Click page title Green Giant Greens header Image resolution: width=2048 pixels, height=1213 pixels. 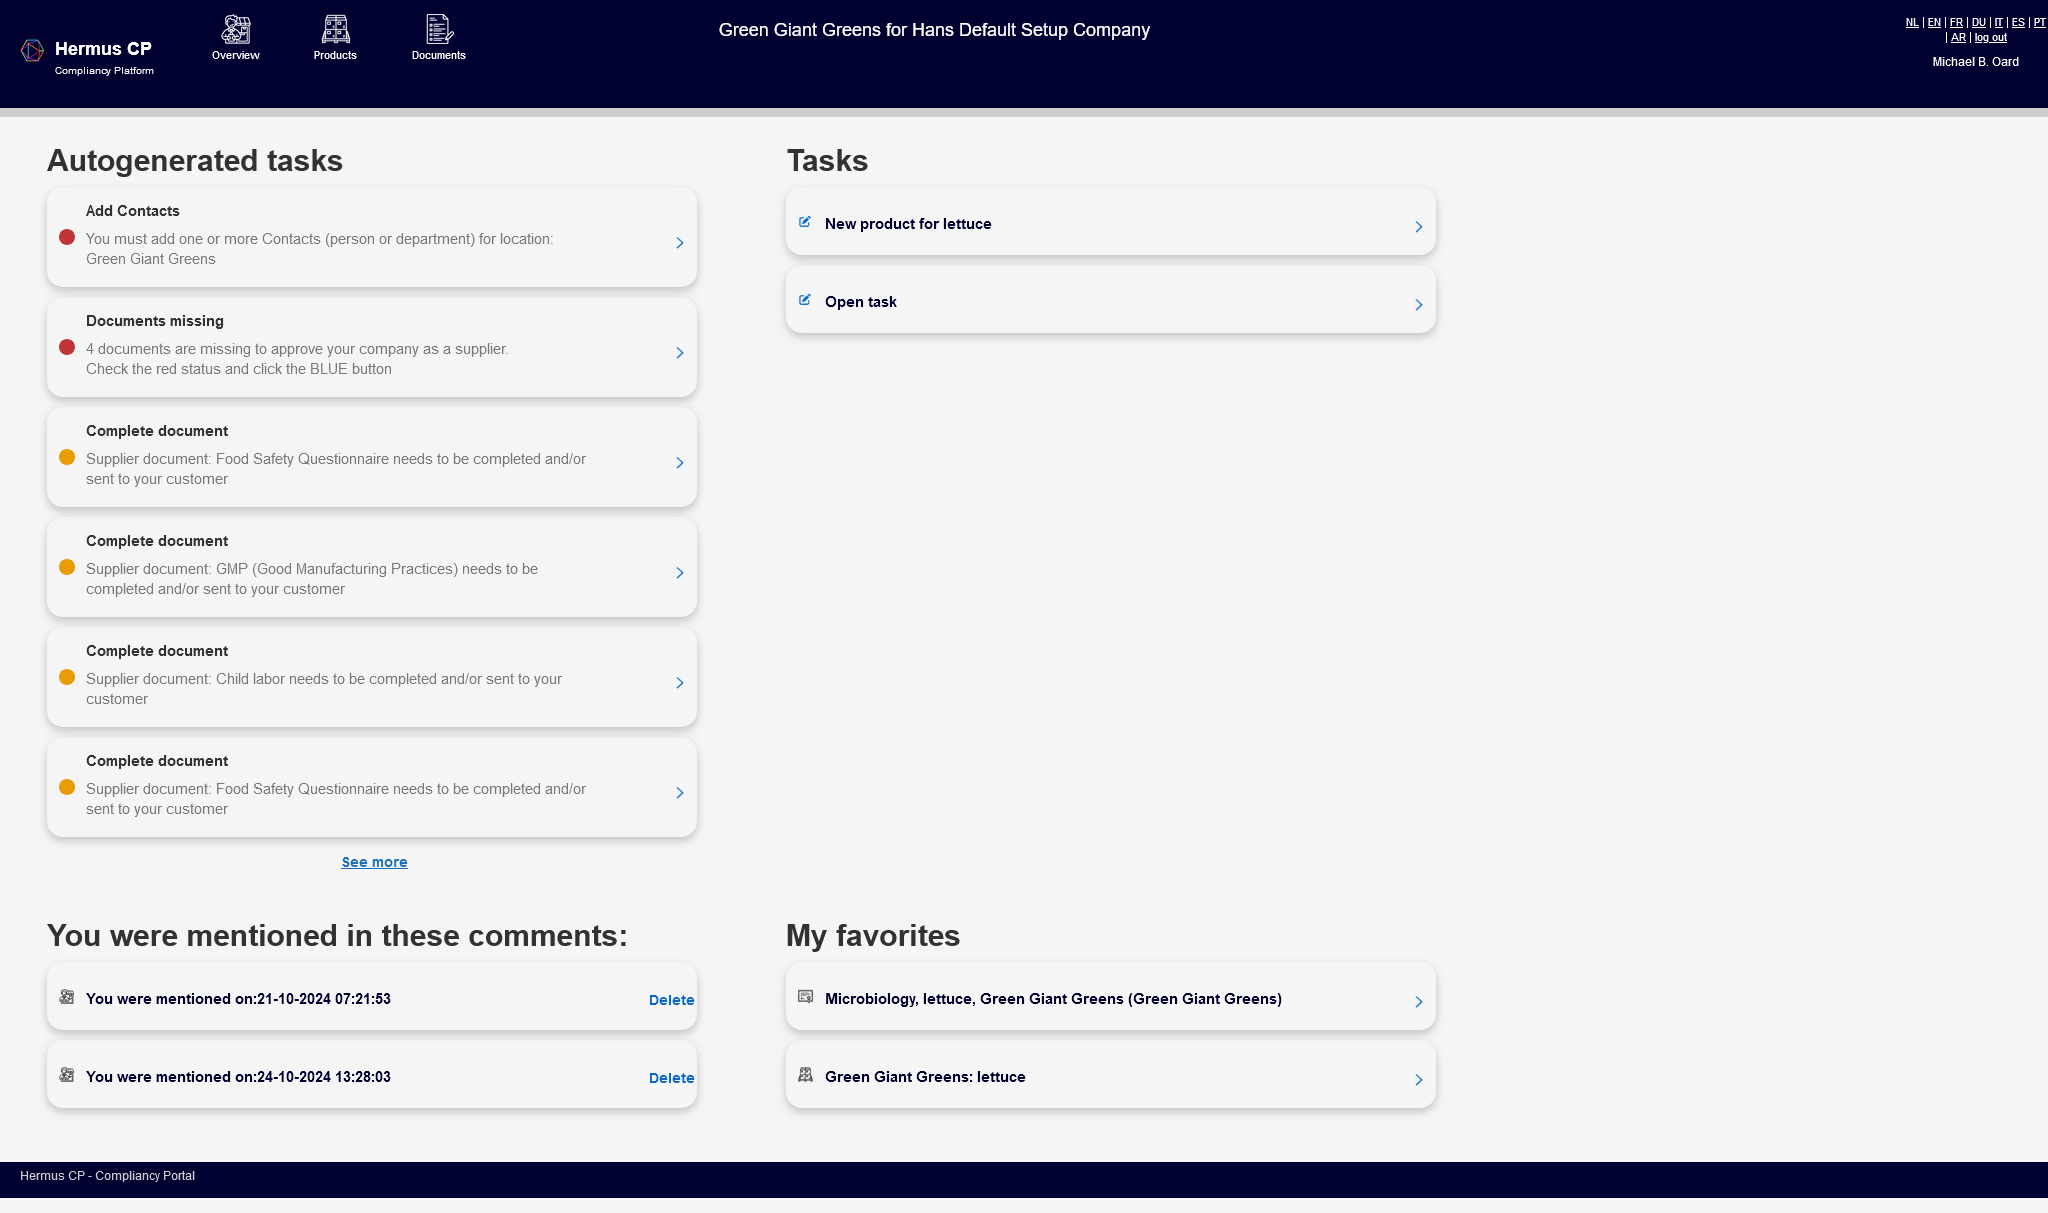pyautogui.click(x=934, y=30)
